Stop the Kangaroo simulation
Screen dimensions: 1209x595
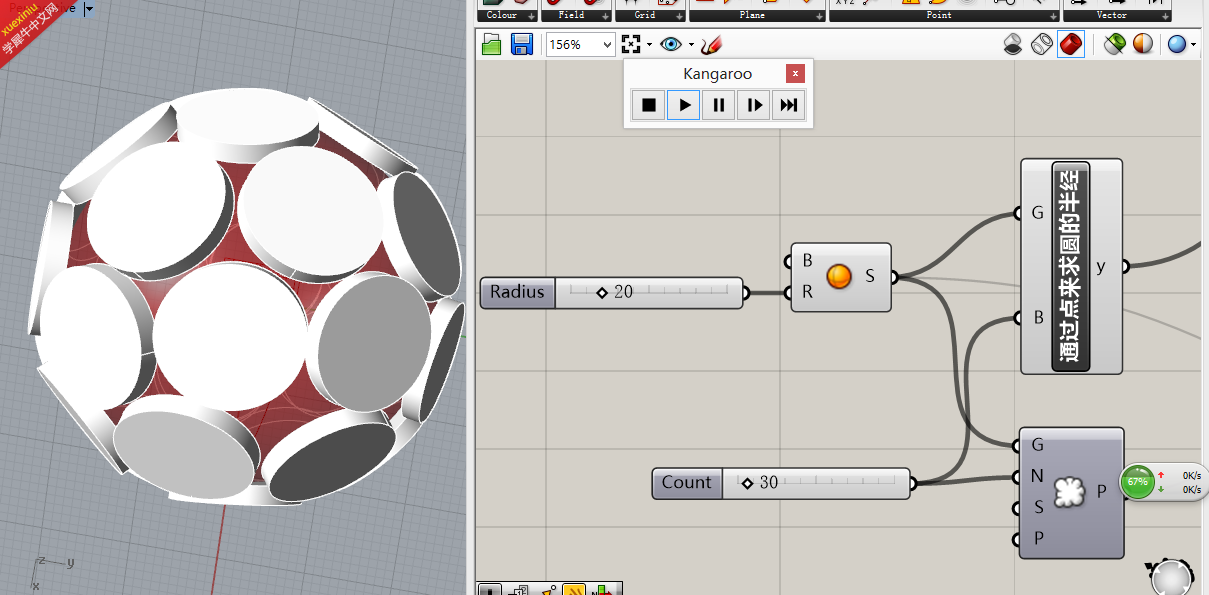tap(649, 104)
